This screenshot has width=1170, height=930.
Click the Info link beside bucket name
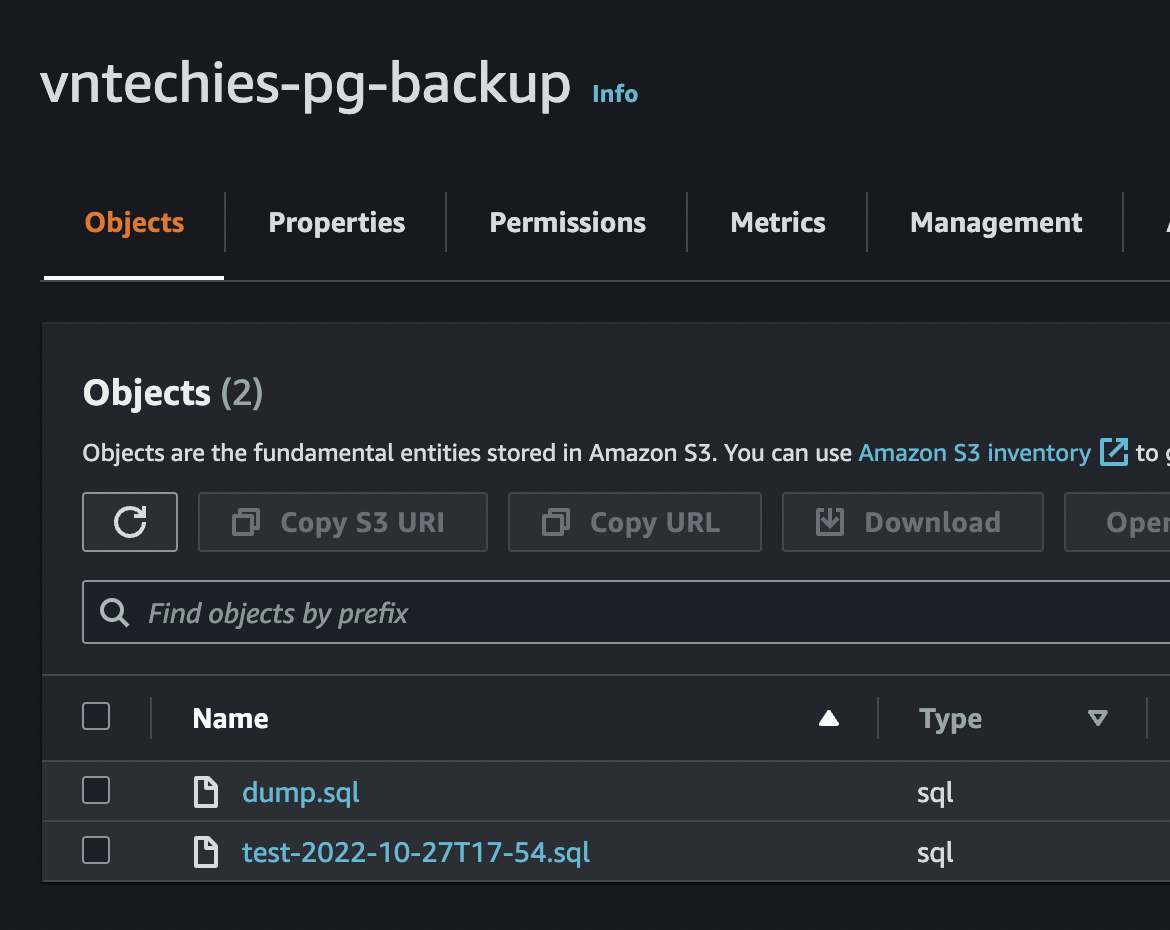615,94
